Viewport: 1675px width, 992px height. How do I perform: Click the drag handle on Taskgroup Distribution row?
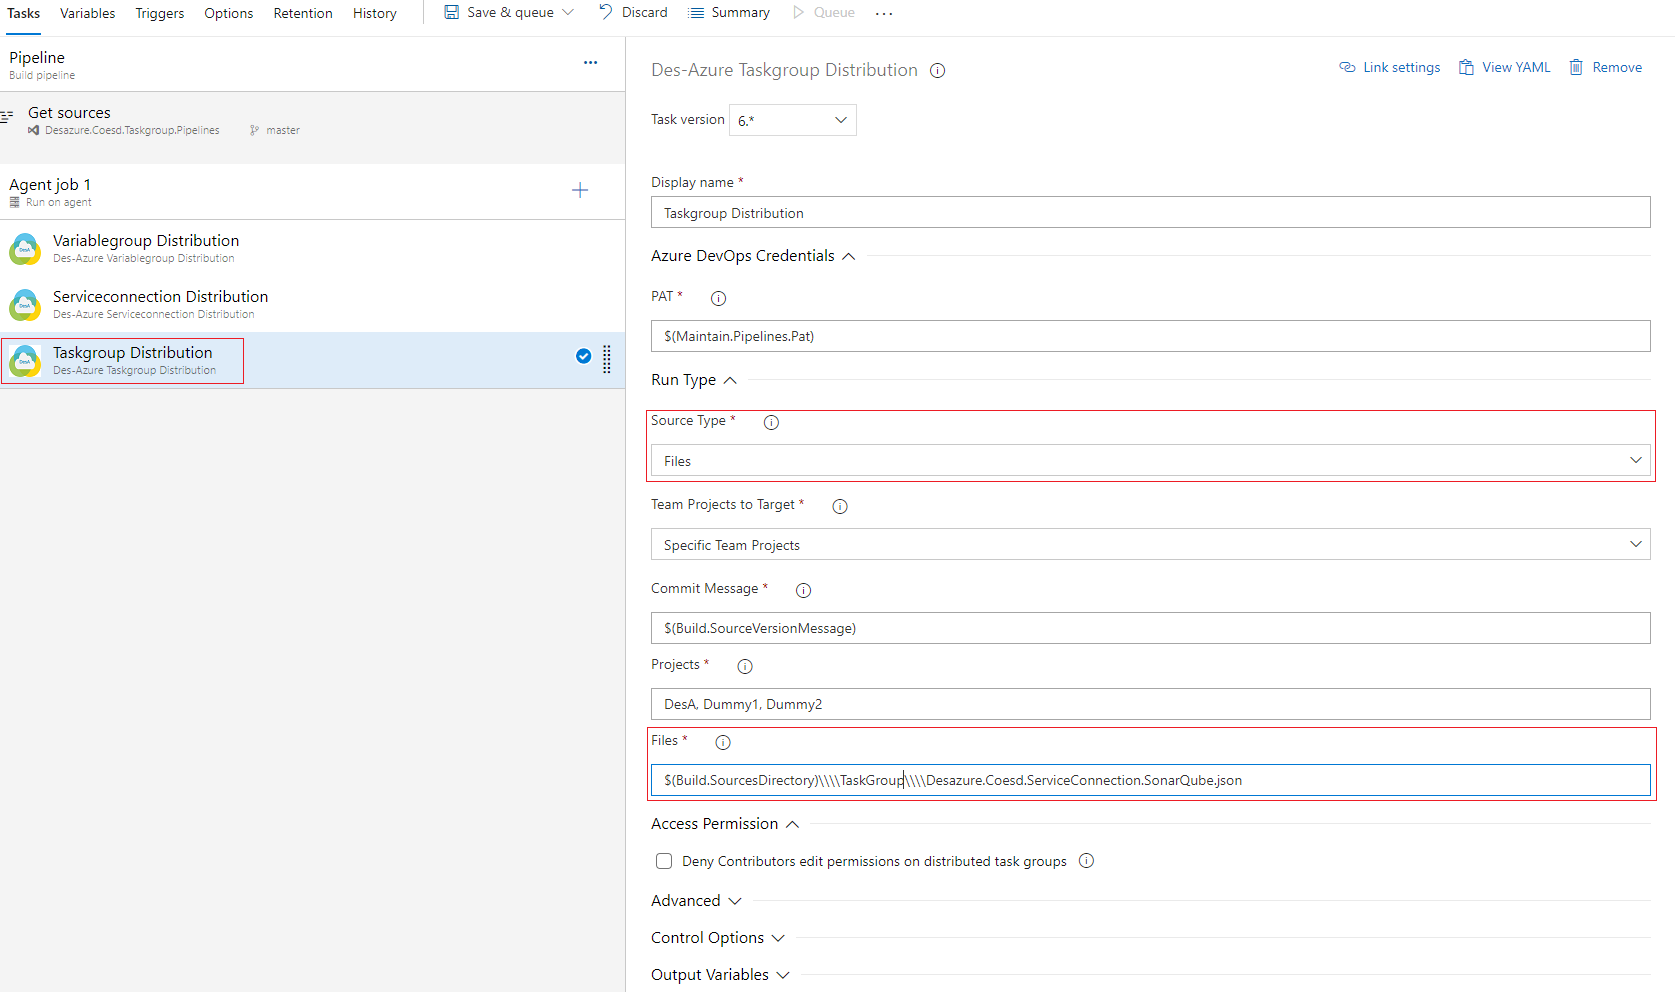(607, 359)
